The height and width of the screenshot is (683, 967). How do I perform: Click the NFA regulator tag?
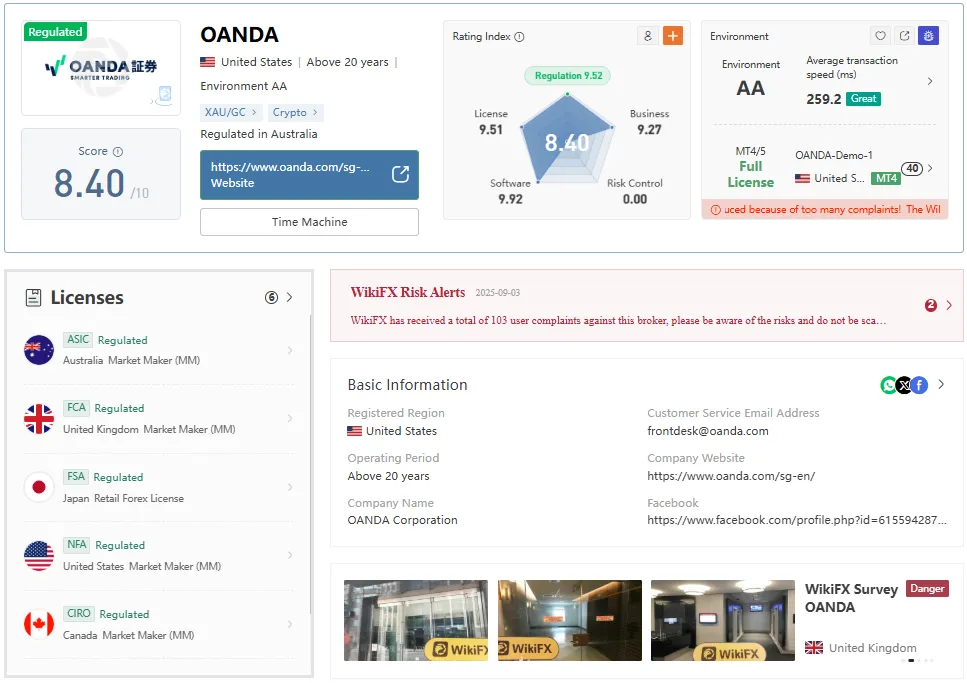click(x=76, y=545)
